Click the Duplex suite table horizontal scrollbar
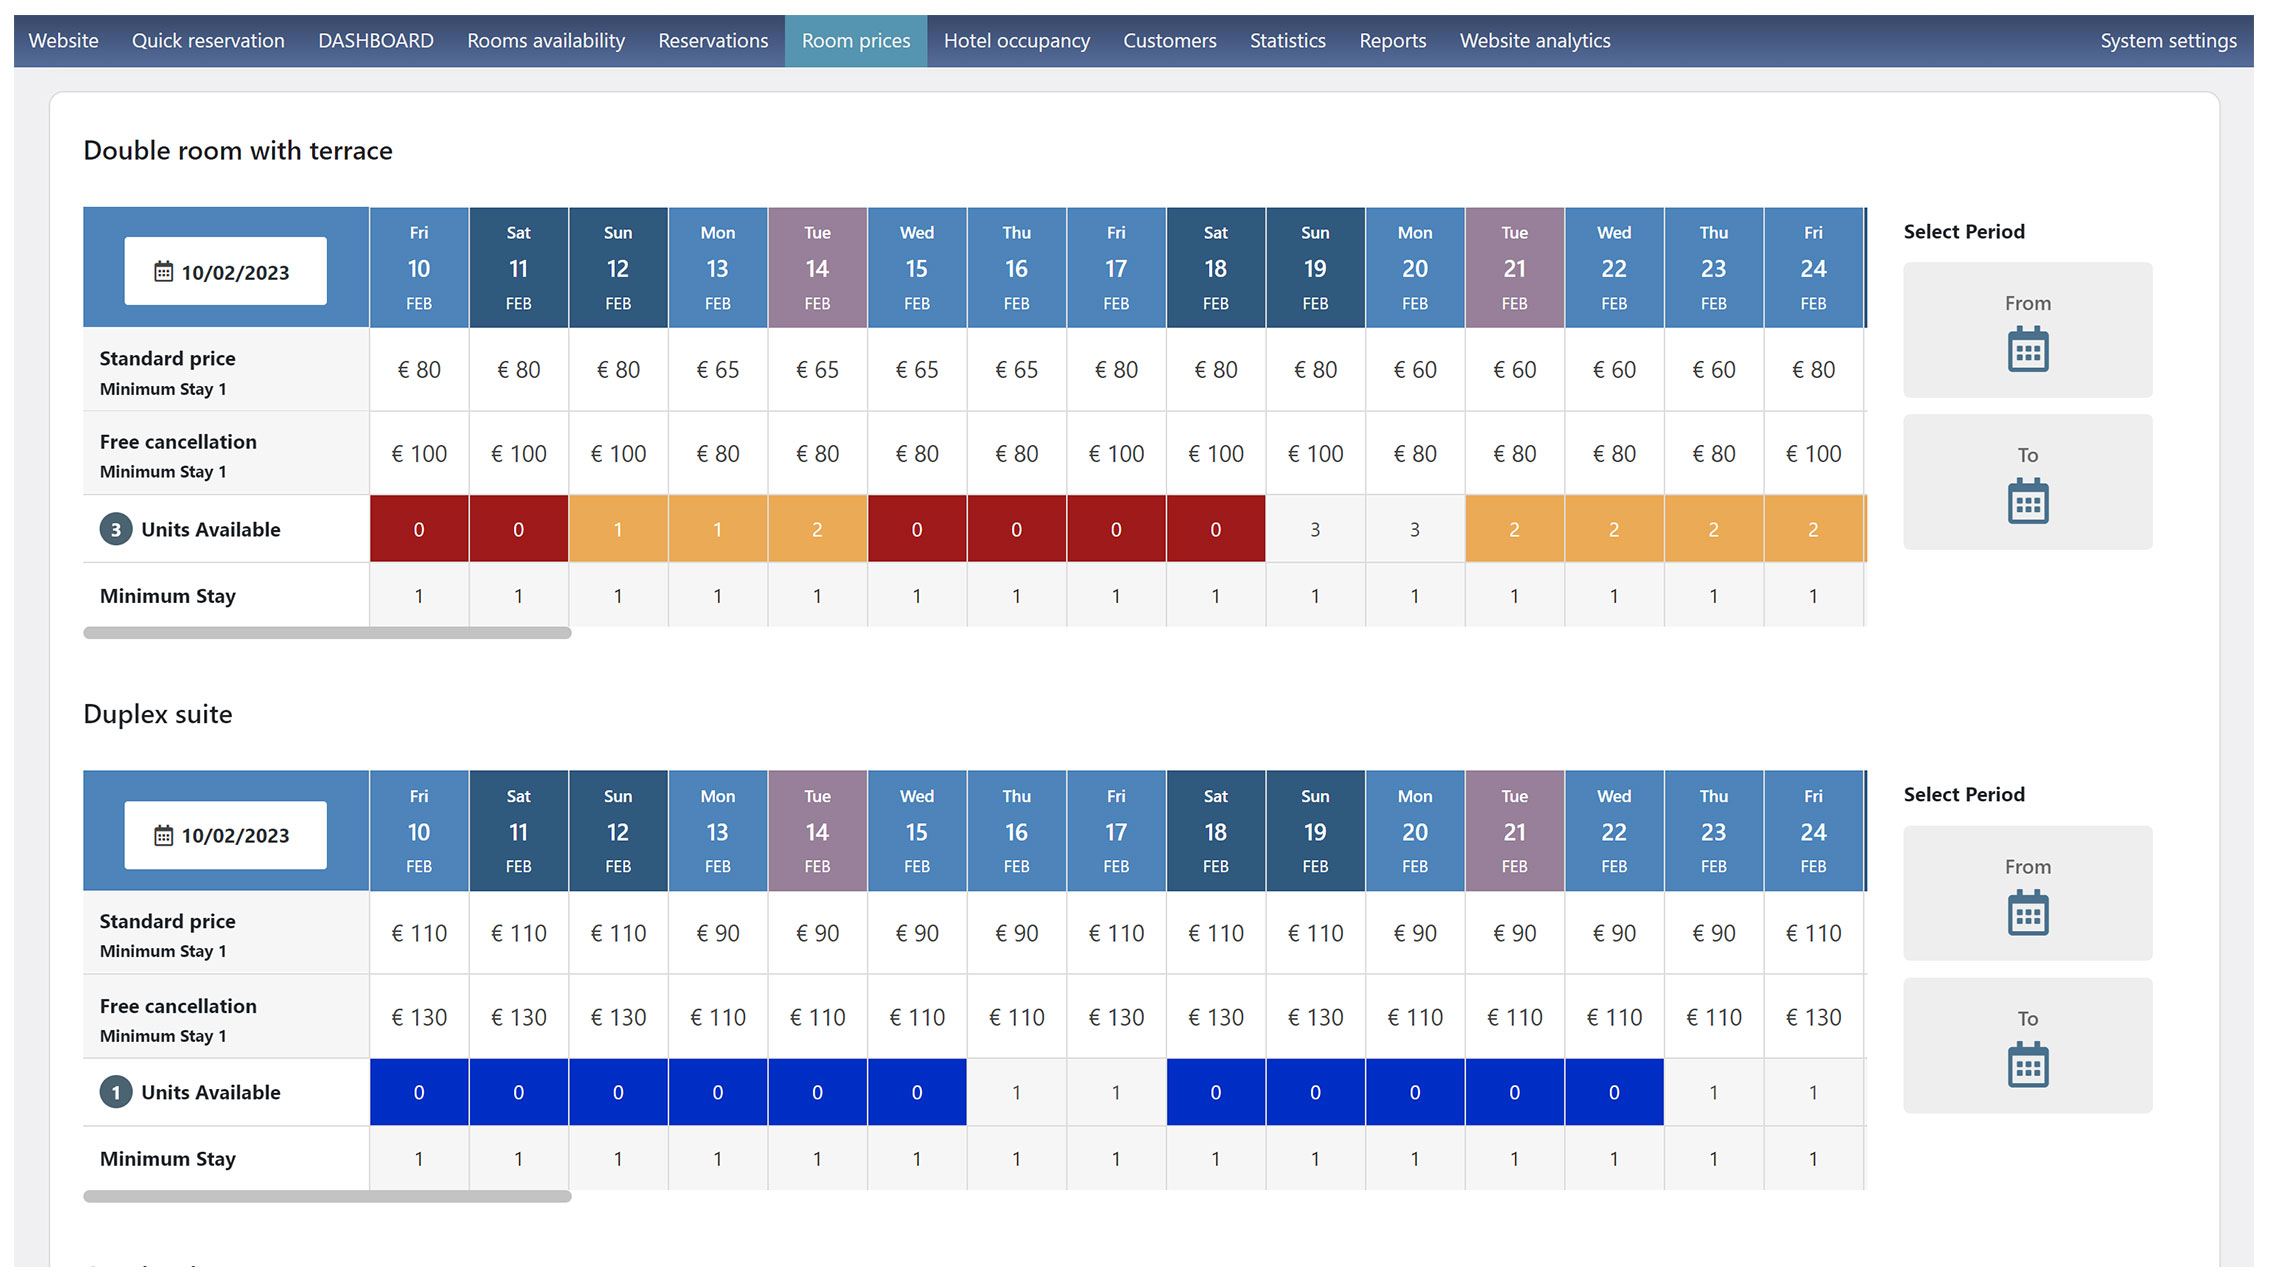This screenshot has width=2269, height=1280. pos(327,1196)
